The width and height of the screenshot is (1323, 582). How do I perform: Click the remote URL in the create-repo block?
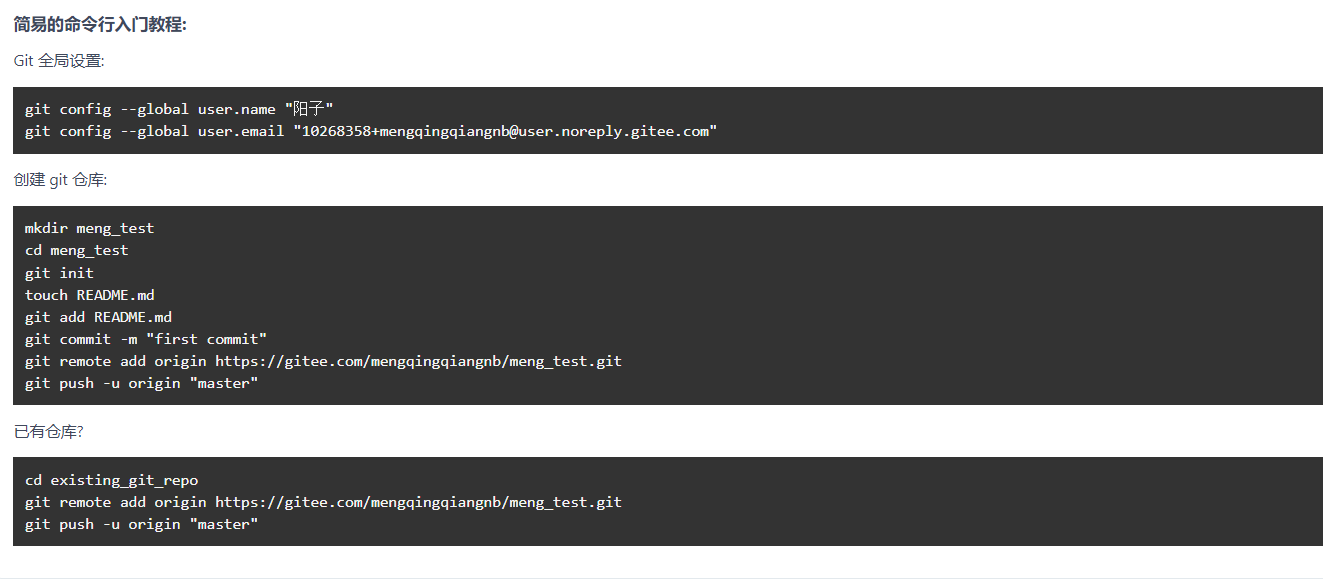pos(418,361)
